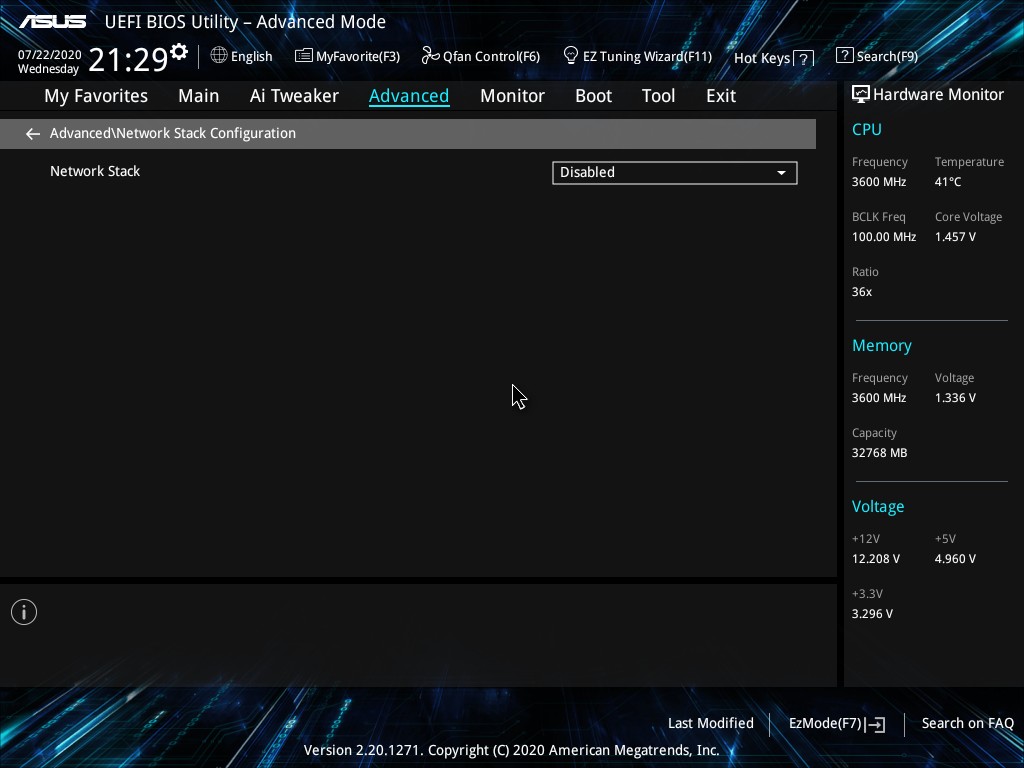Select the Network Stack setting label

[x=95, y=172]
